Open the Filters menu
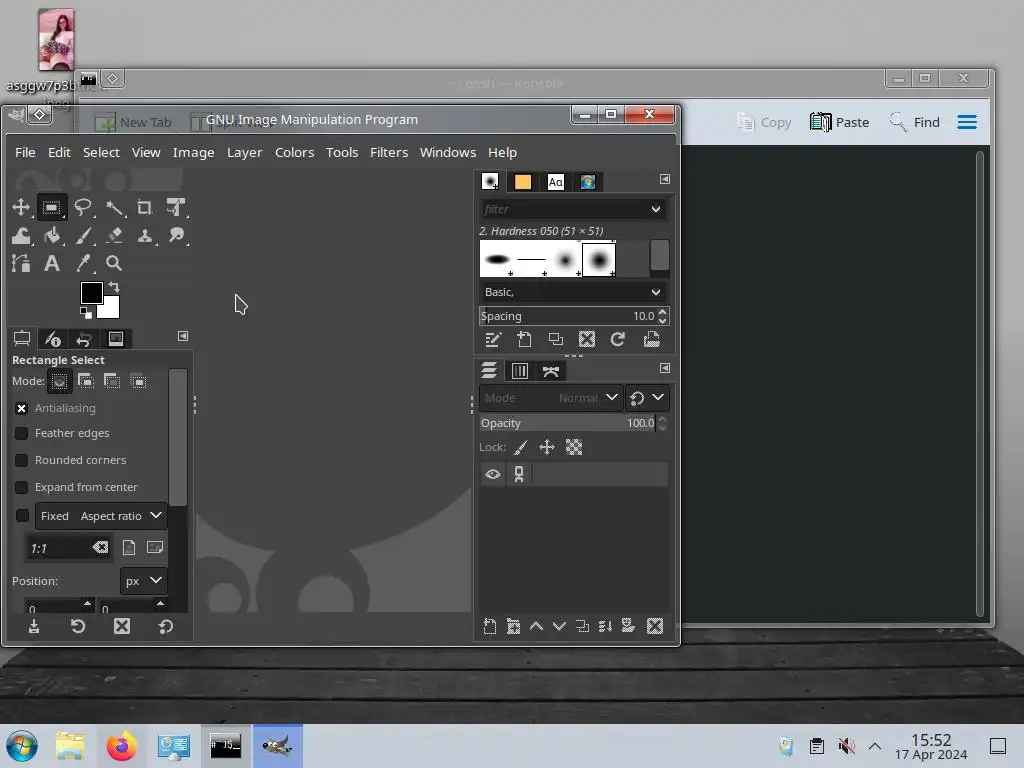The image size is (1024, 768). click(389, 152)
